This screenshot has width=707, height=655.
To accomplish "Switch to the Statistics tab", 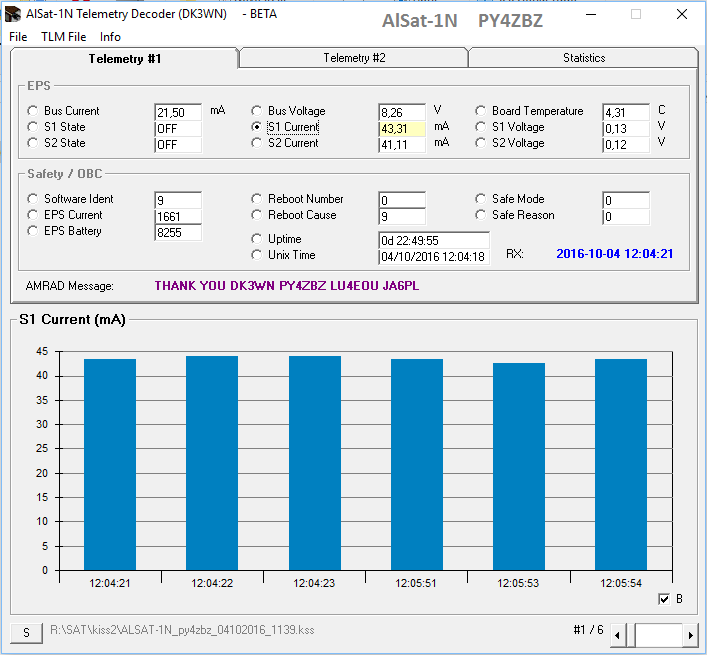I will [x=583, y=58].
